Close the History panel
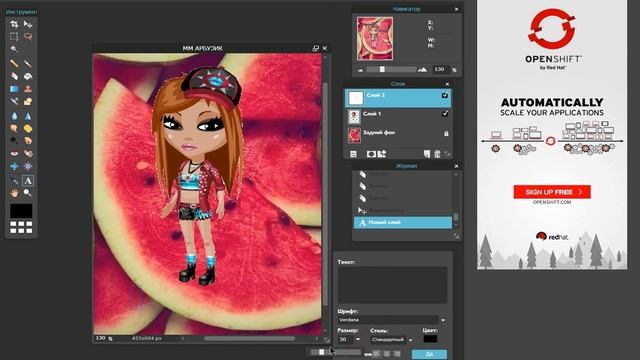The height and width of the screenshot is (360, 640). click(456, 166)
